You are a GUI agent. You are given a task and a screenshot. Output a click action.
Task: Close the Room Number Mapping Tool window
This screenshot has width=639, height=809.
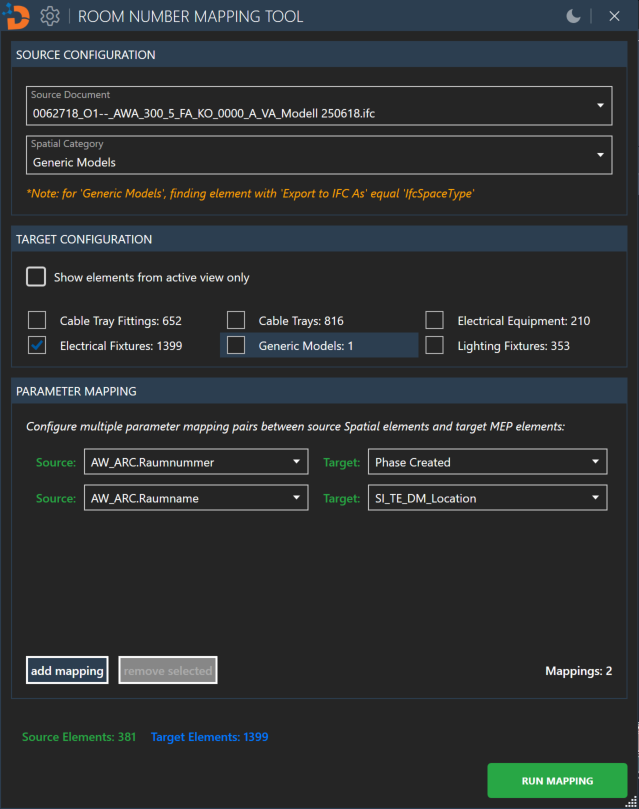pos(614,16)
